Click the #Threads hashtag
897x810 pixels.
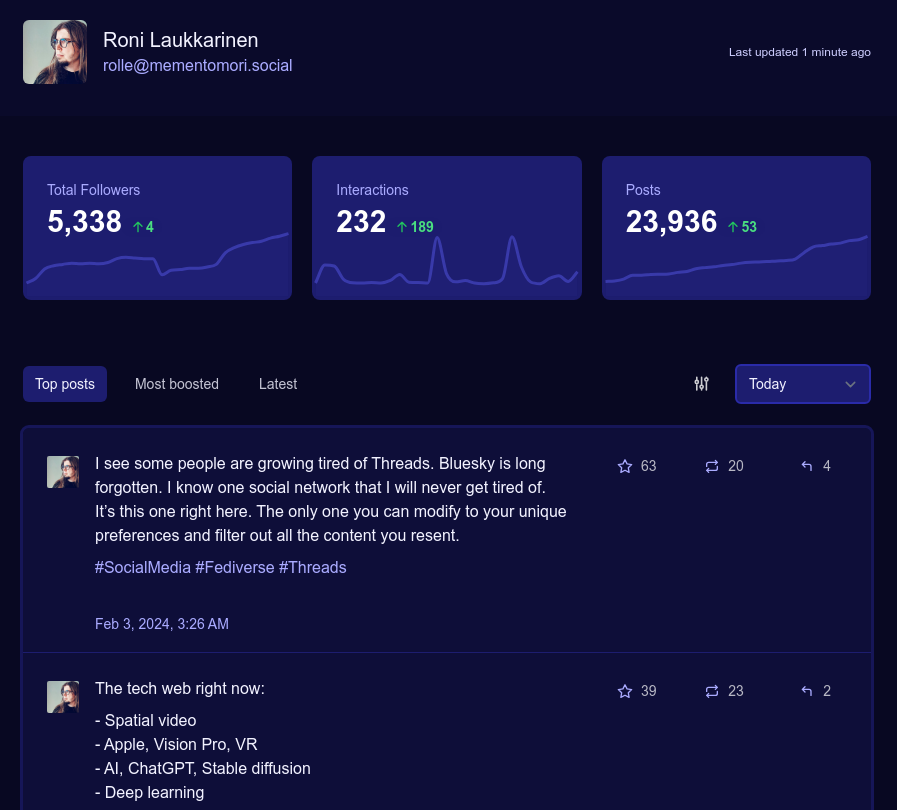coord(312,567)
